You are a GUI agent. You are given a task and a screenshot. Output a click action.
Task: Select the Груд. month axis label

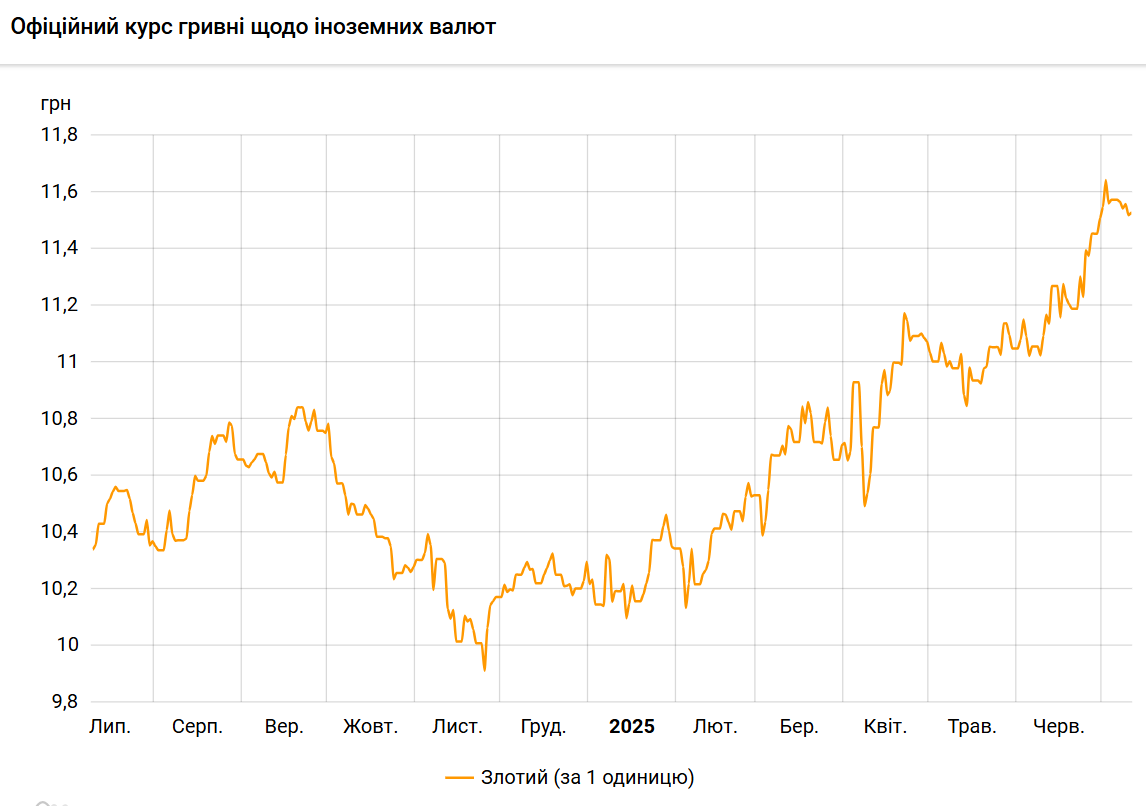544,727
